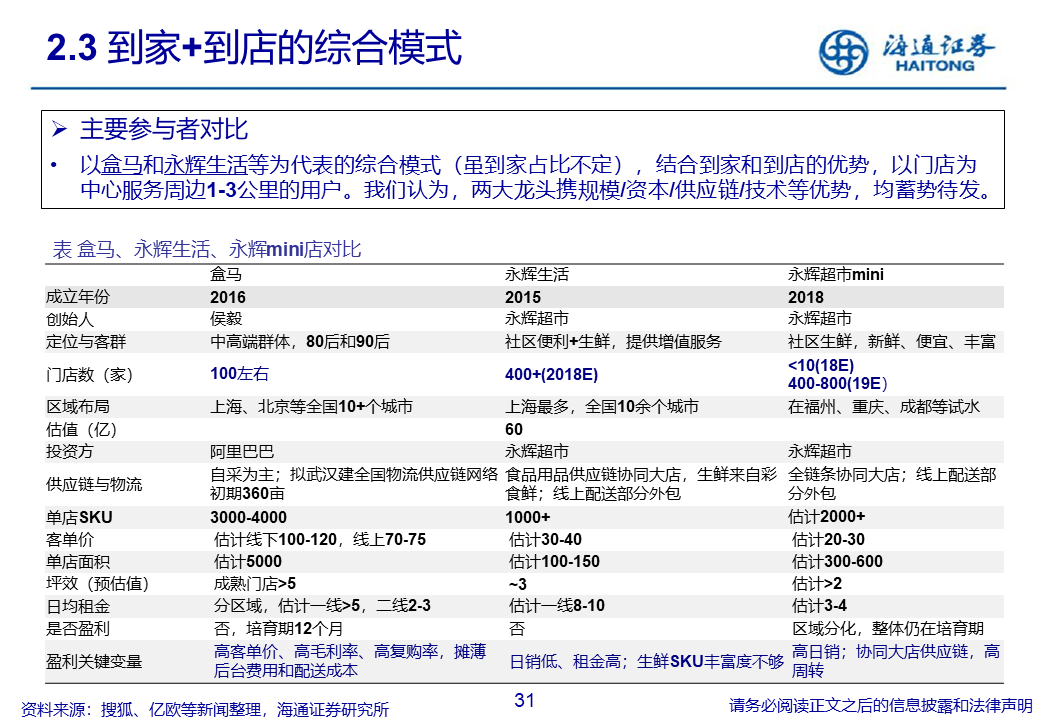Click the cell "估计30-40"

coord(545,540)
